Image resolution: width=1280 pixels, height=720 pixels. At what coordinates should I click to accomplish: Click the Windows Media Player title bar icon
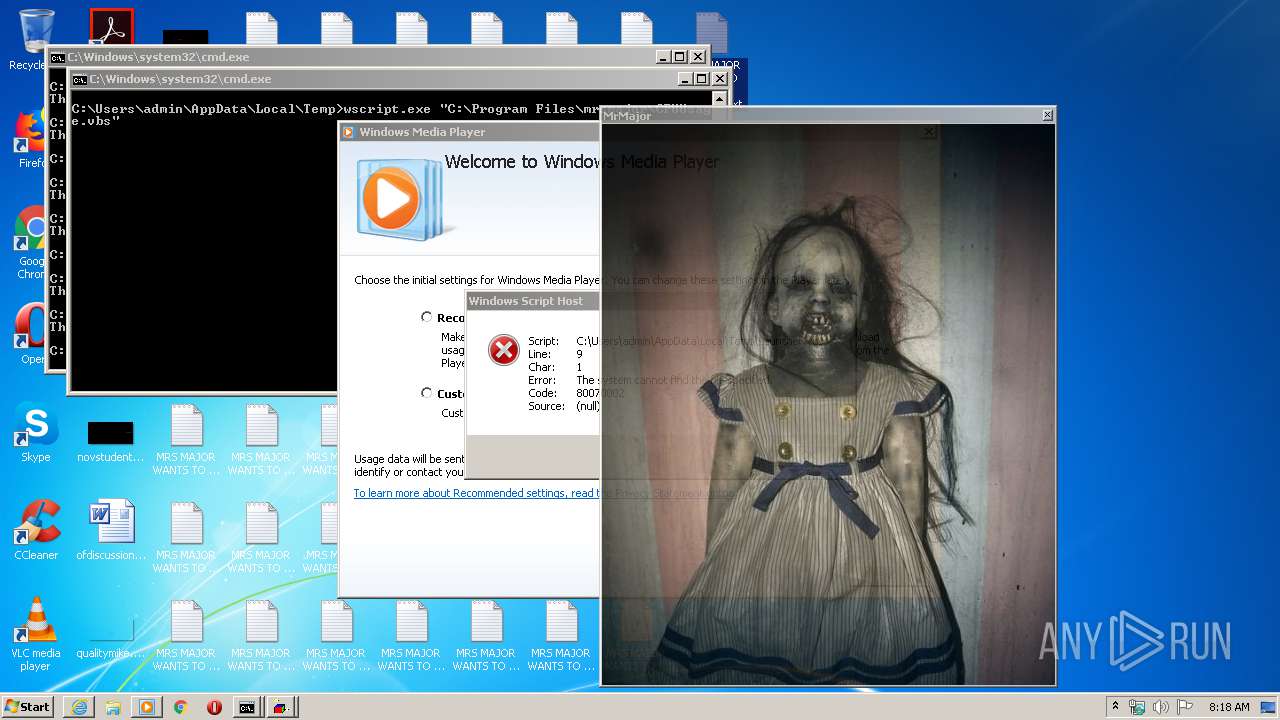[x=349, y=132]
